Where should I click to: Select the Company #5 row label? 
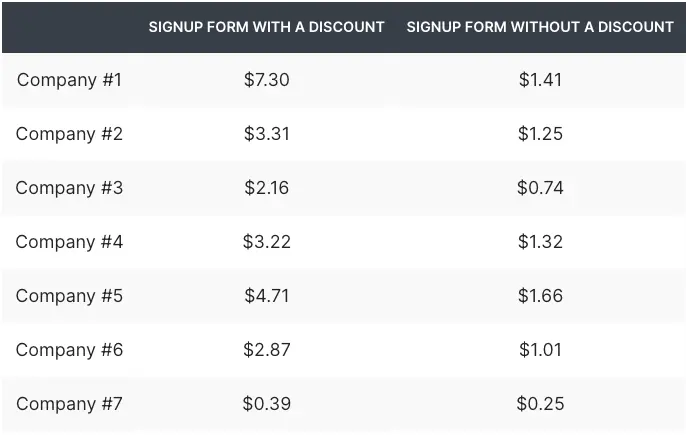click(x=69, y=296)
